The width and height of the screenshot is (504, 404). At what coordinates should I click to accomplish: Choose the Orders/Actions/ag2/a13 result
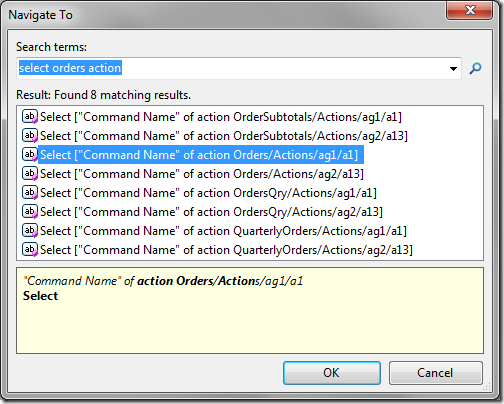[202, 174]
